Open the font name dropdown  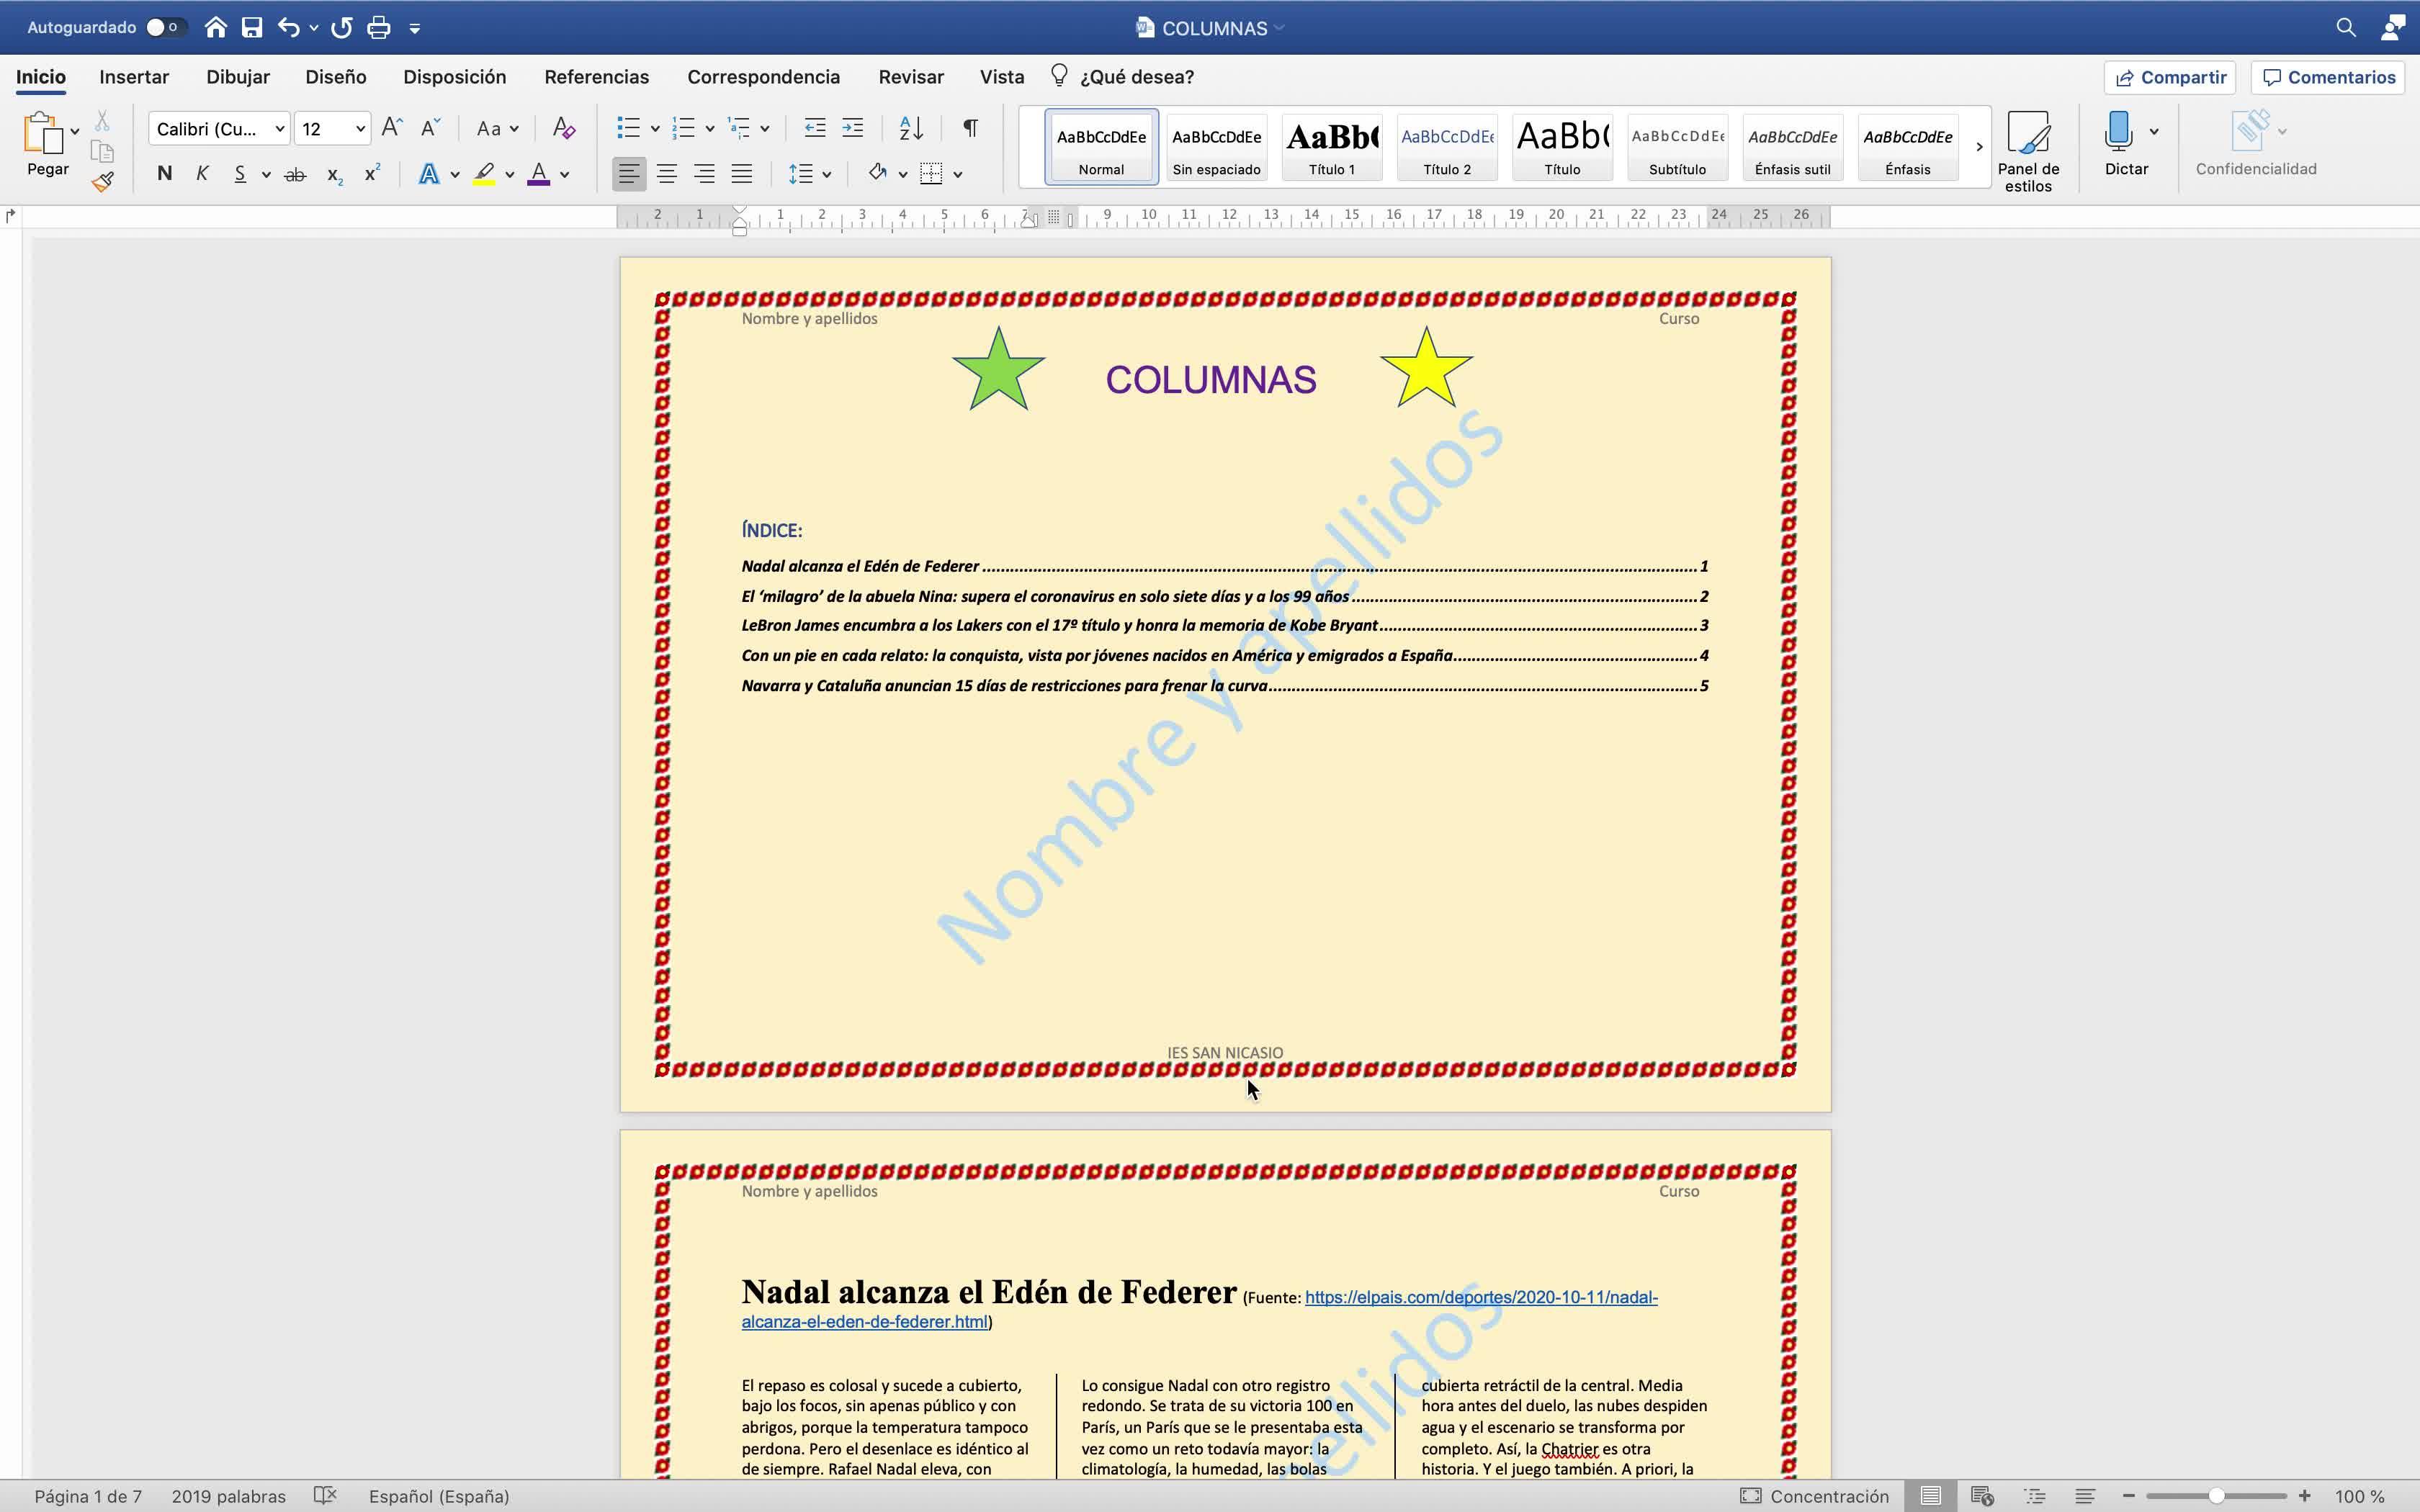click(280, 129)
